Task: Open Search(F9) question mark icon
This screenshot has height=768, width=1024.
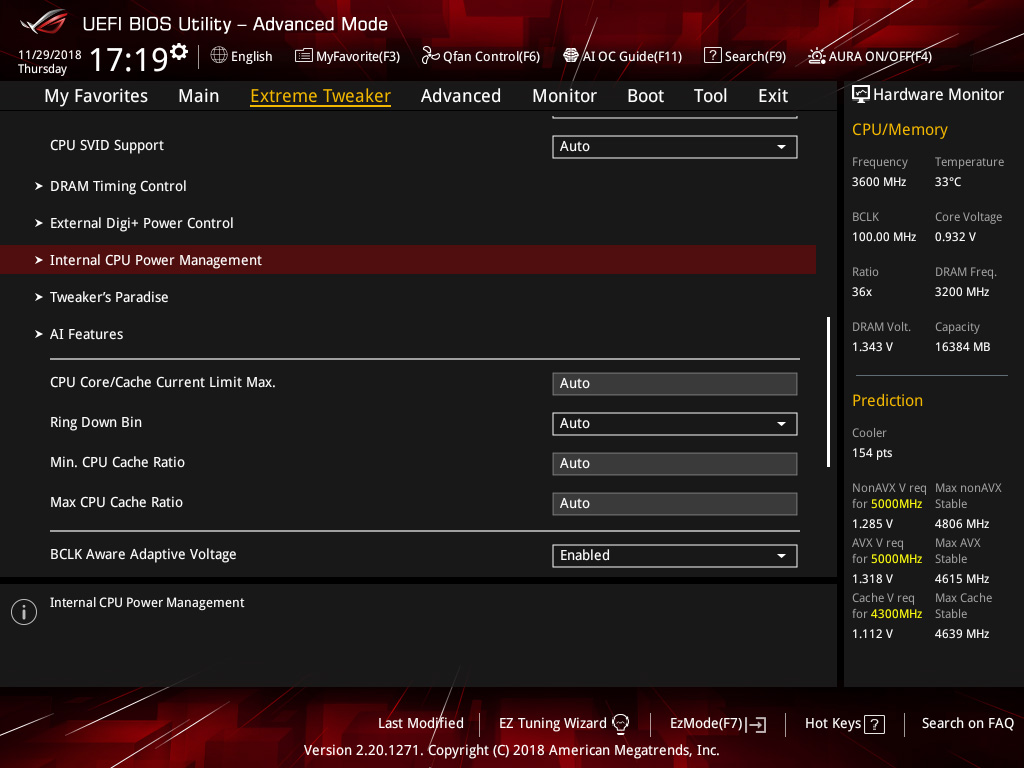Action: (712, 56)
